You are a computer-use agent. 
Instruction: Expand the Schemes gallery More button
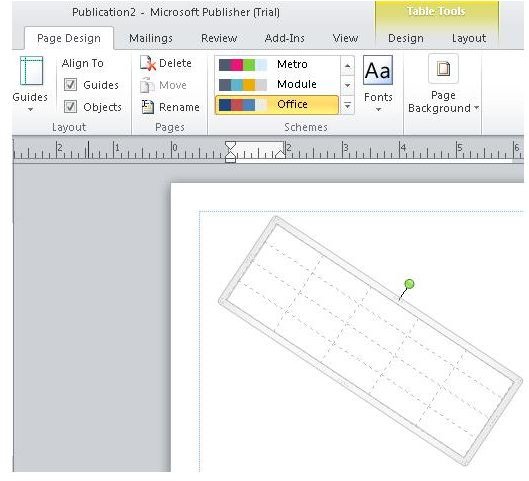347,105
